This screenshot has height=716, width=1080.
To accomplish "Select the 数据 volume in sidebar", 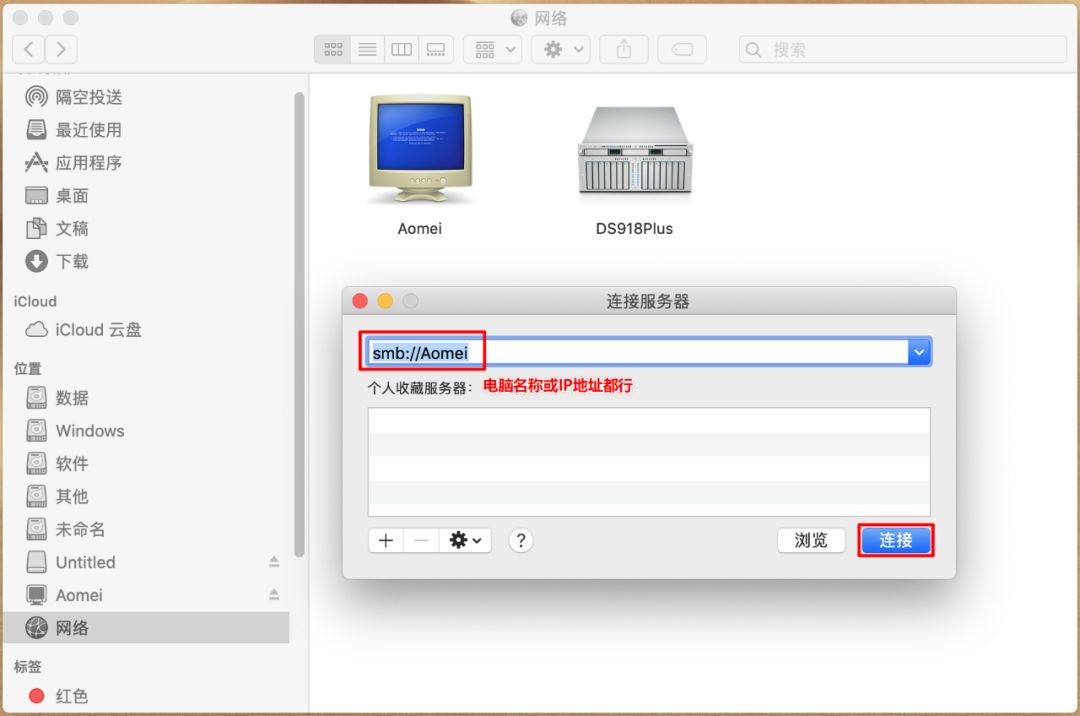I will click(146, 397).
